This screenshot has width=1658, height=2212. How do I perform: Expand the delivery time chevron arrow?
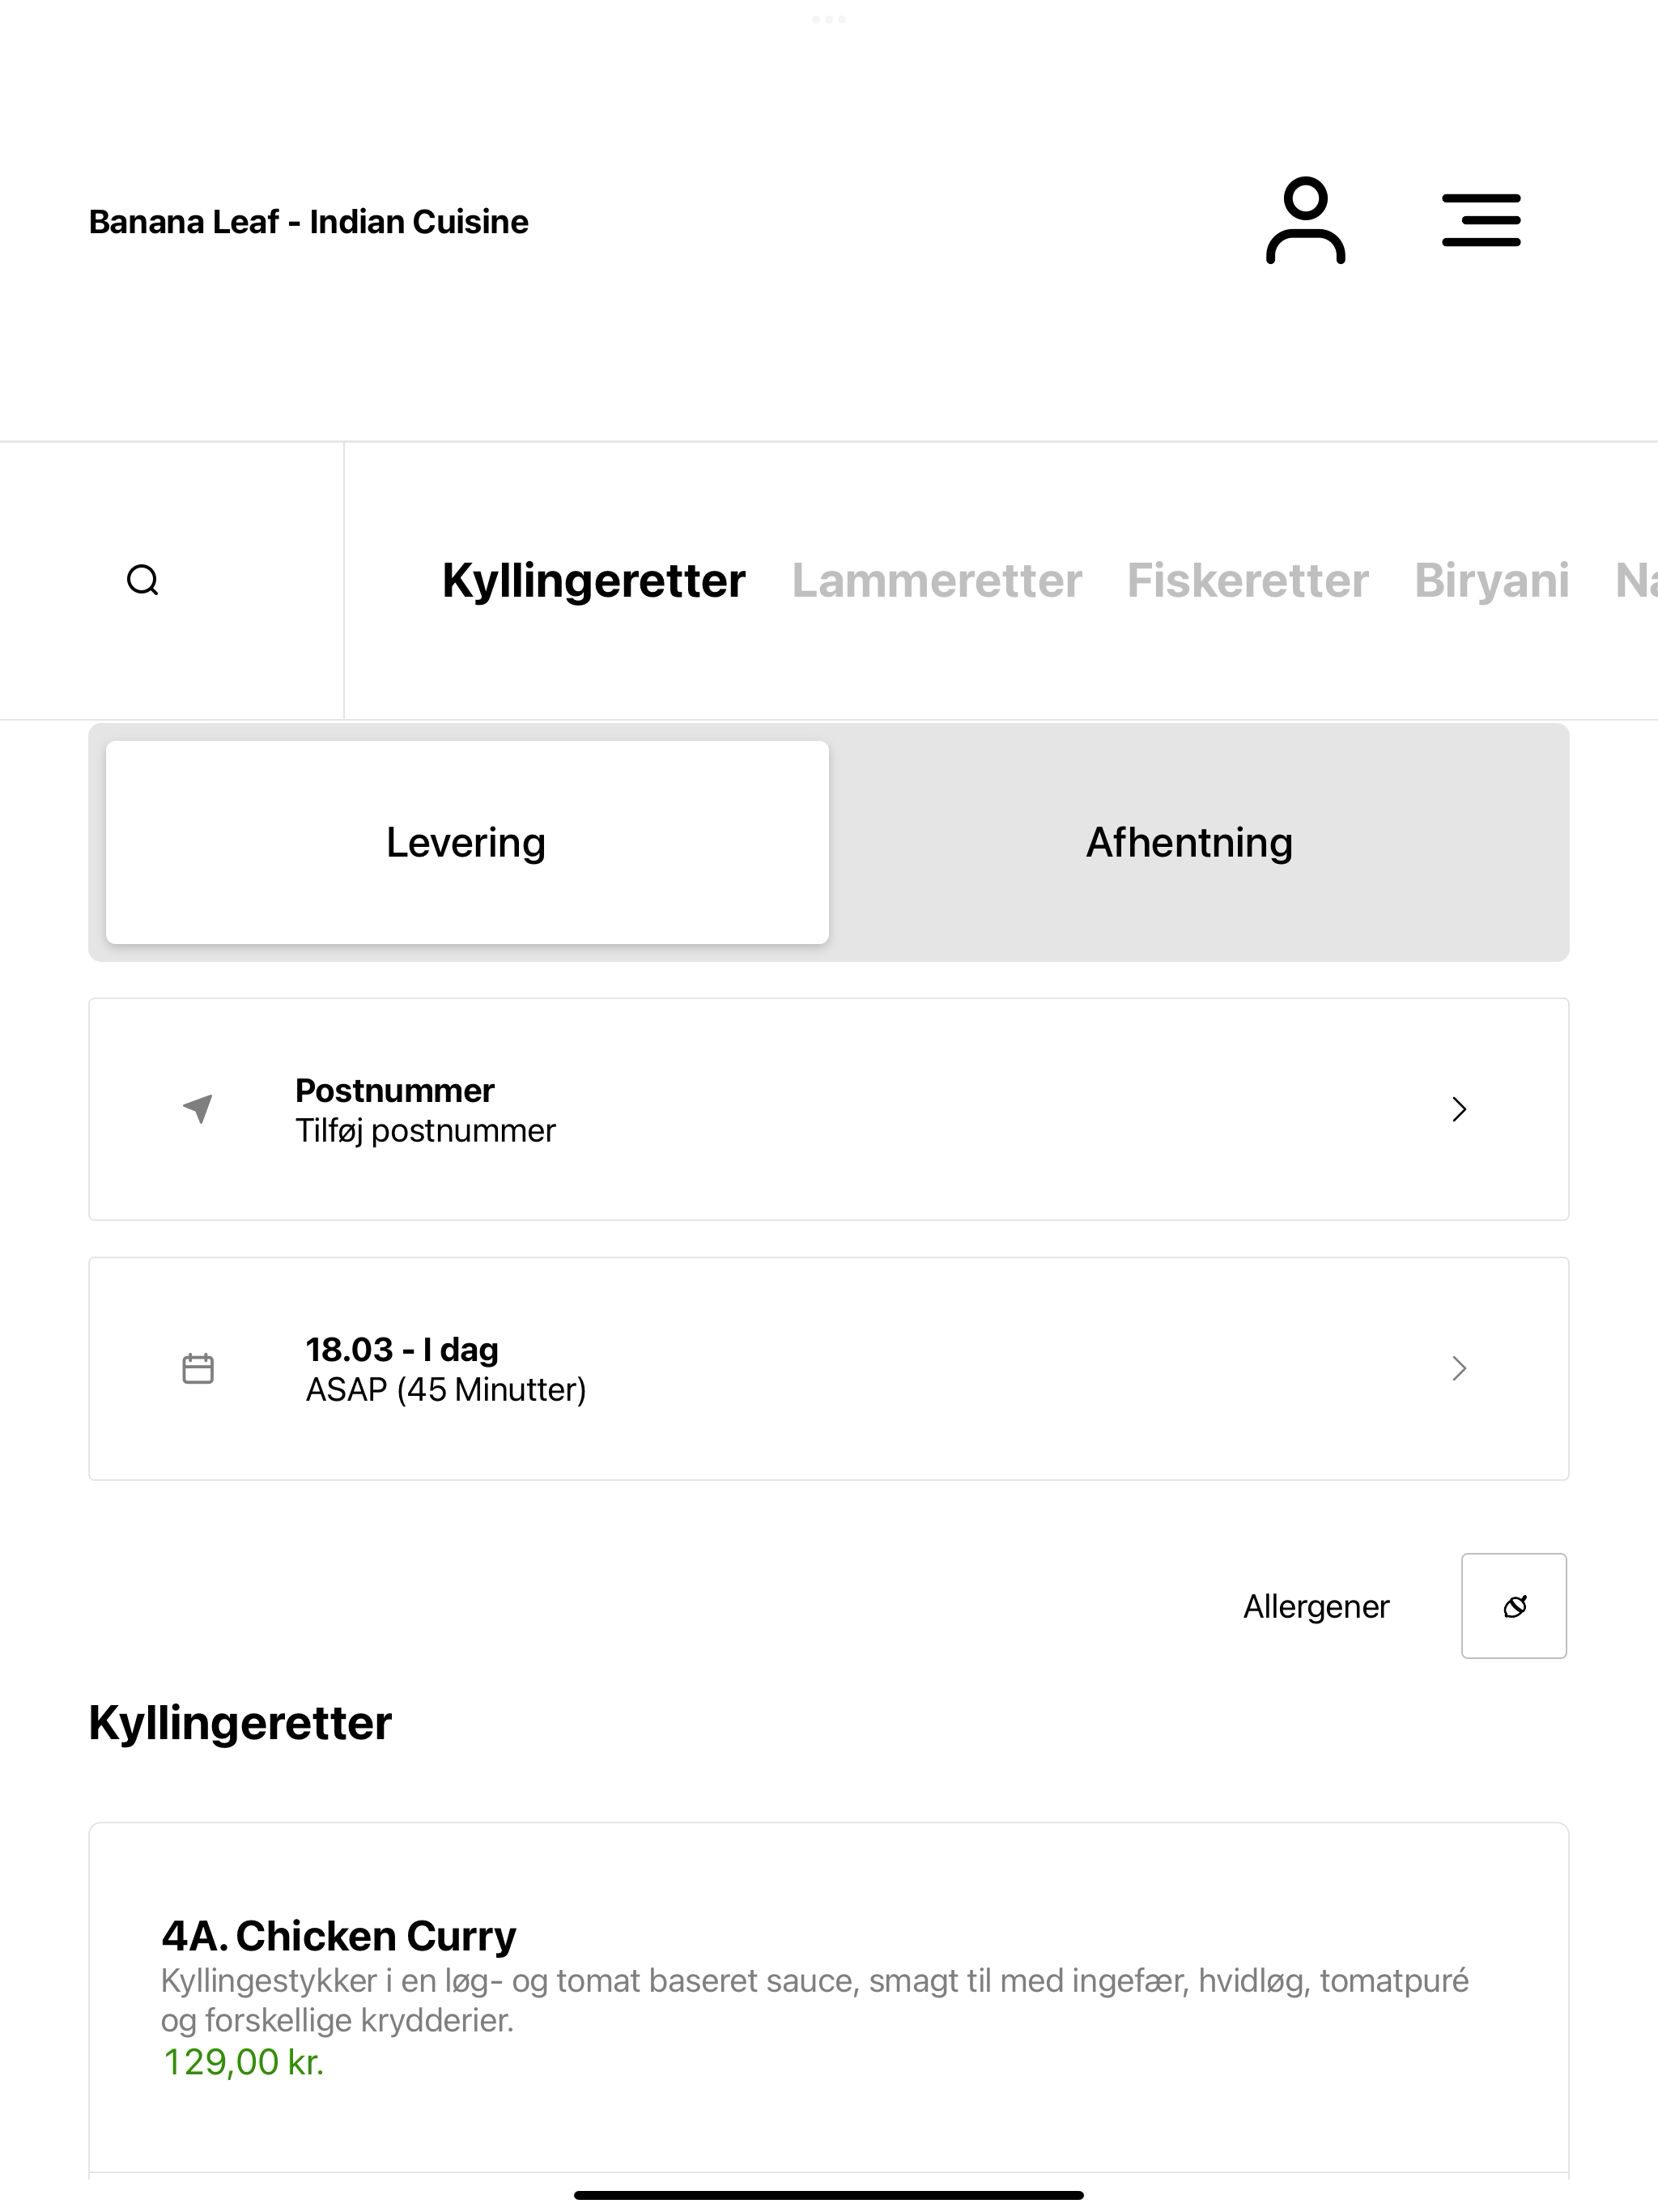click(1459, 1368)
